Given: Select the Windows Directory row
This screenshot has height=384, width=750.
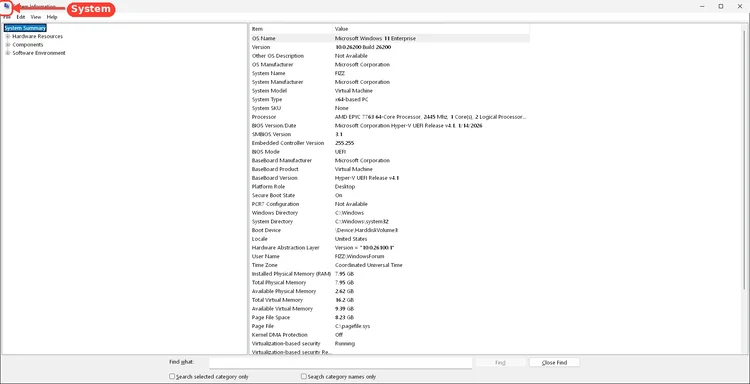Looking at the screenshot, I should click(x=390, y=213).
